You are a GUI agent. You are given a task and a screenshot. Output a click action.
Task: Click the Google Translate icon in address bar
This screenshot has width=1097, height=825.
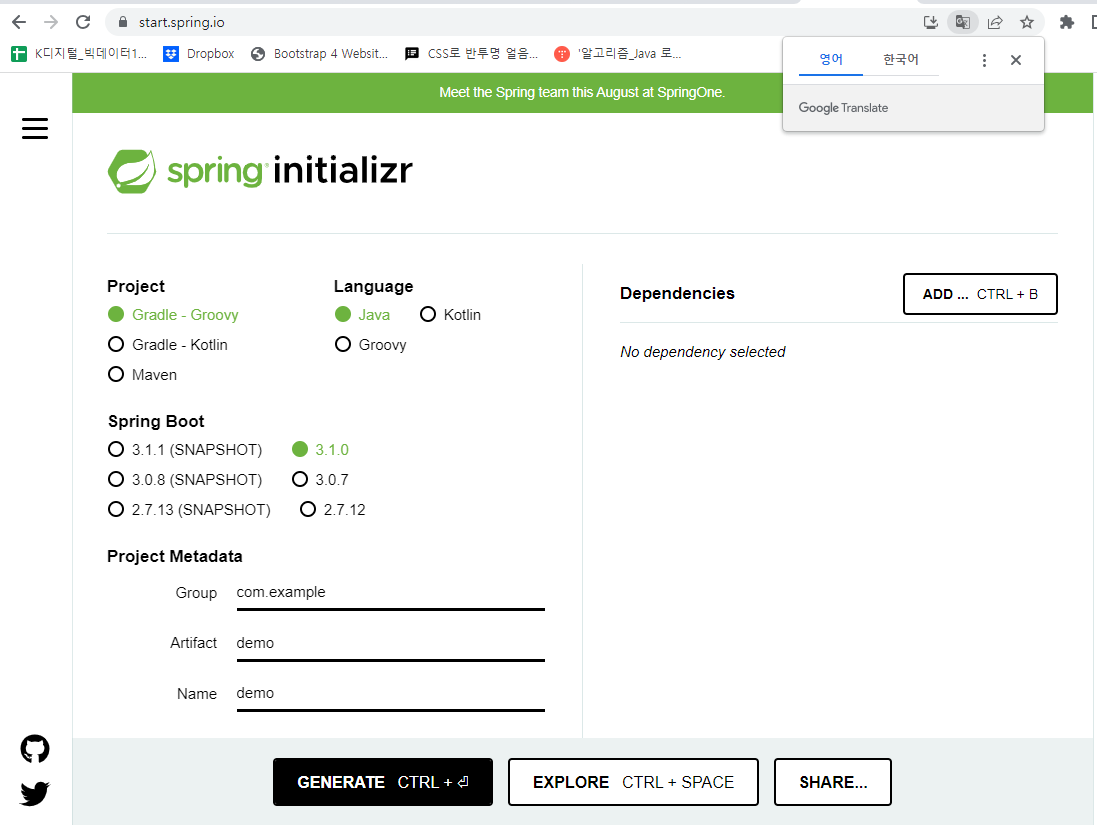point(963,22)
